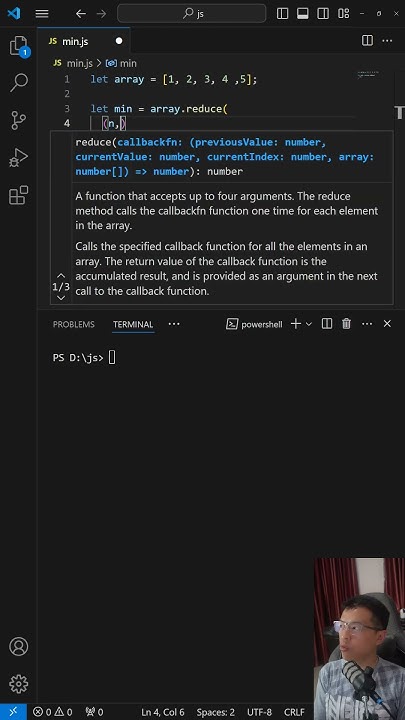Image resolution: width=405 pixels, height=720 pixels.
Task: Show next signature overload down arrow
Action: [x=61, y=298]
